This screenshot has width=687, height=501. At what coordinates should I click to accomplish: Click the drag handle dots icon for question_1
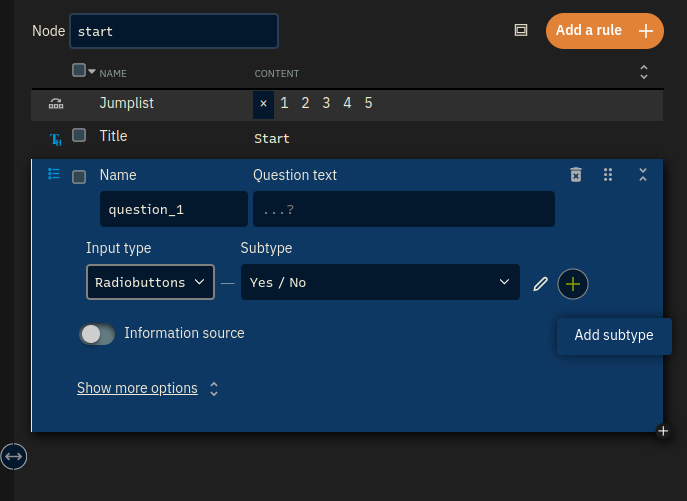[608, 174]
